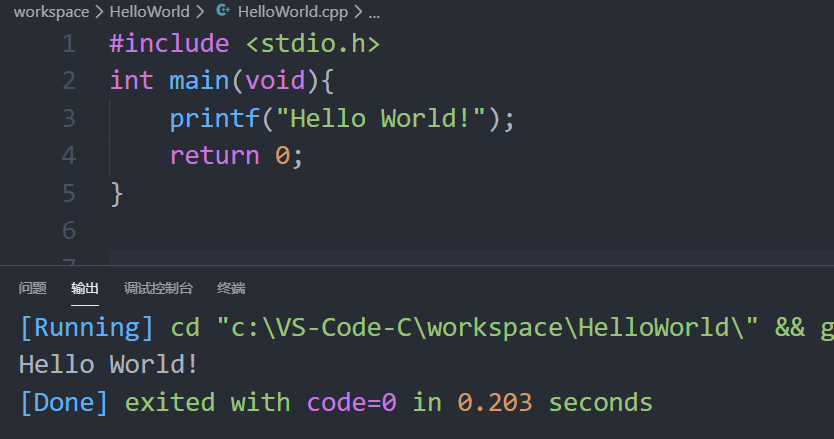Click the closing brace on line 5

(116, 194)
